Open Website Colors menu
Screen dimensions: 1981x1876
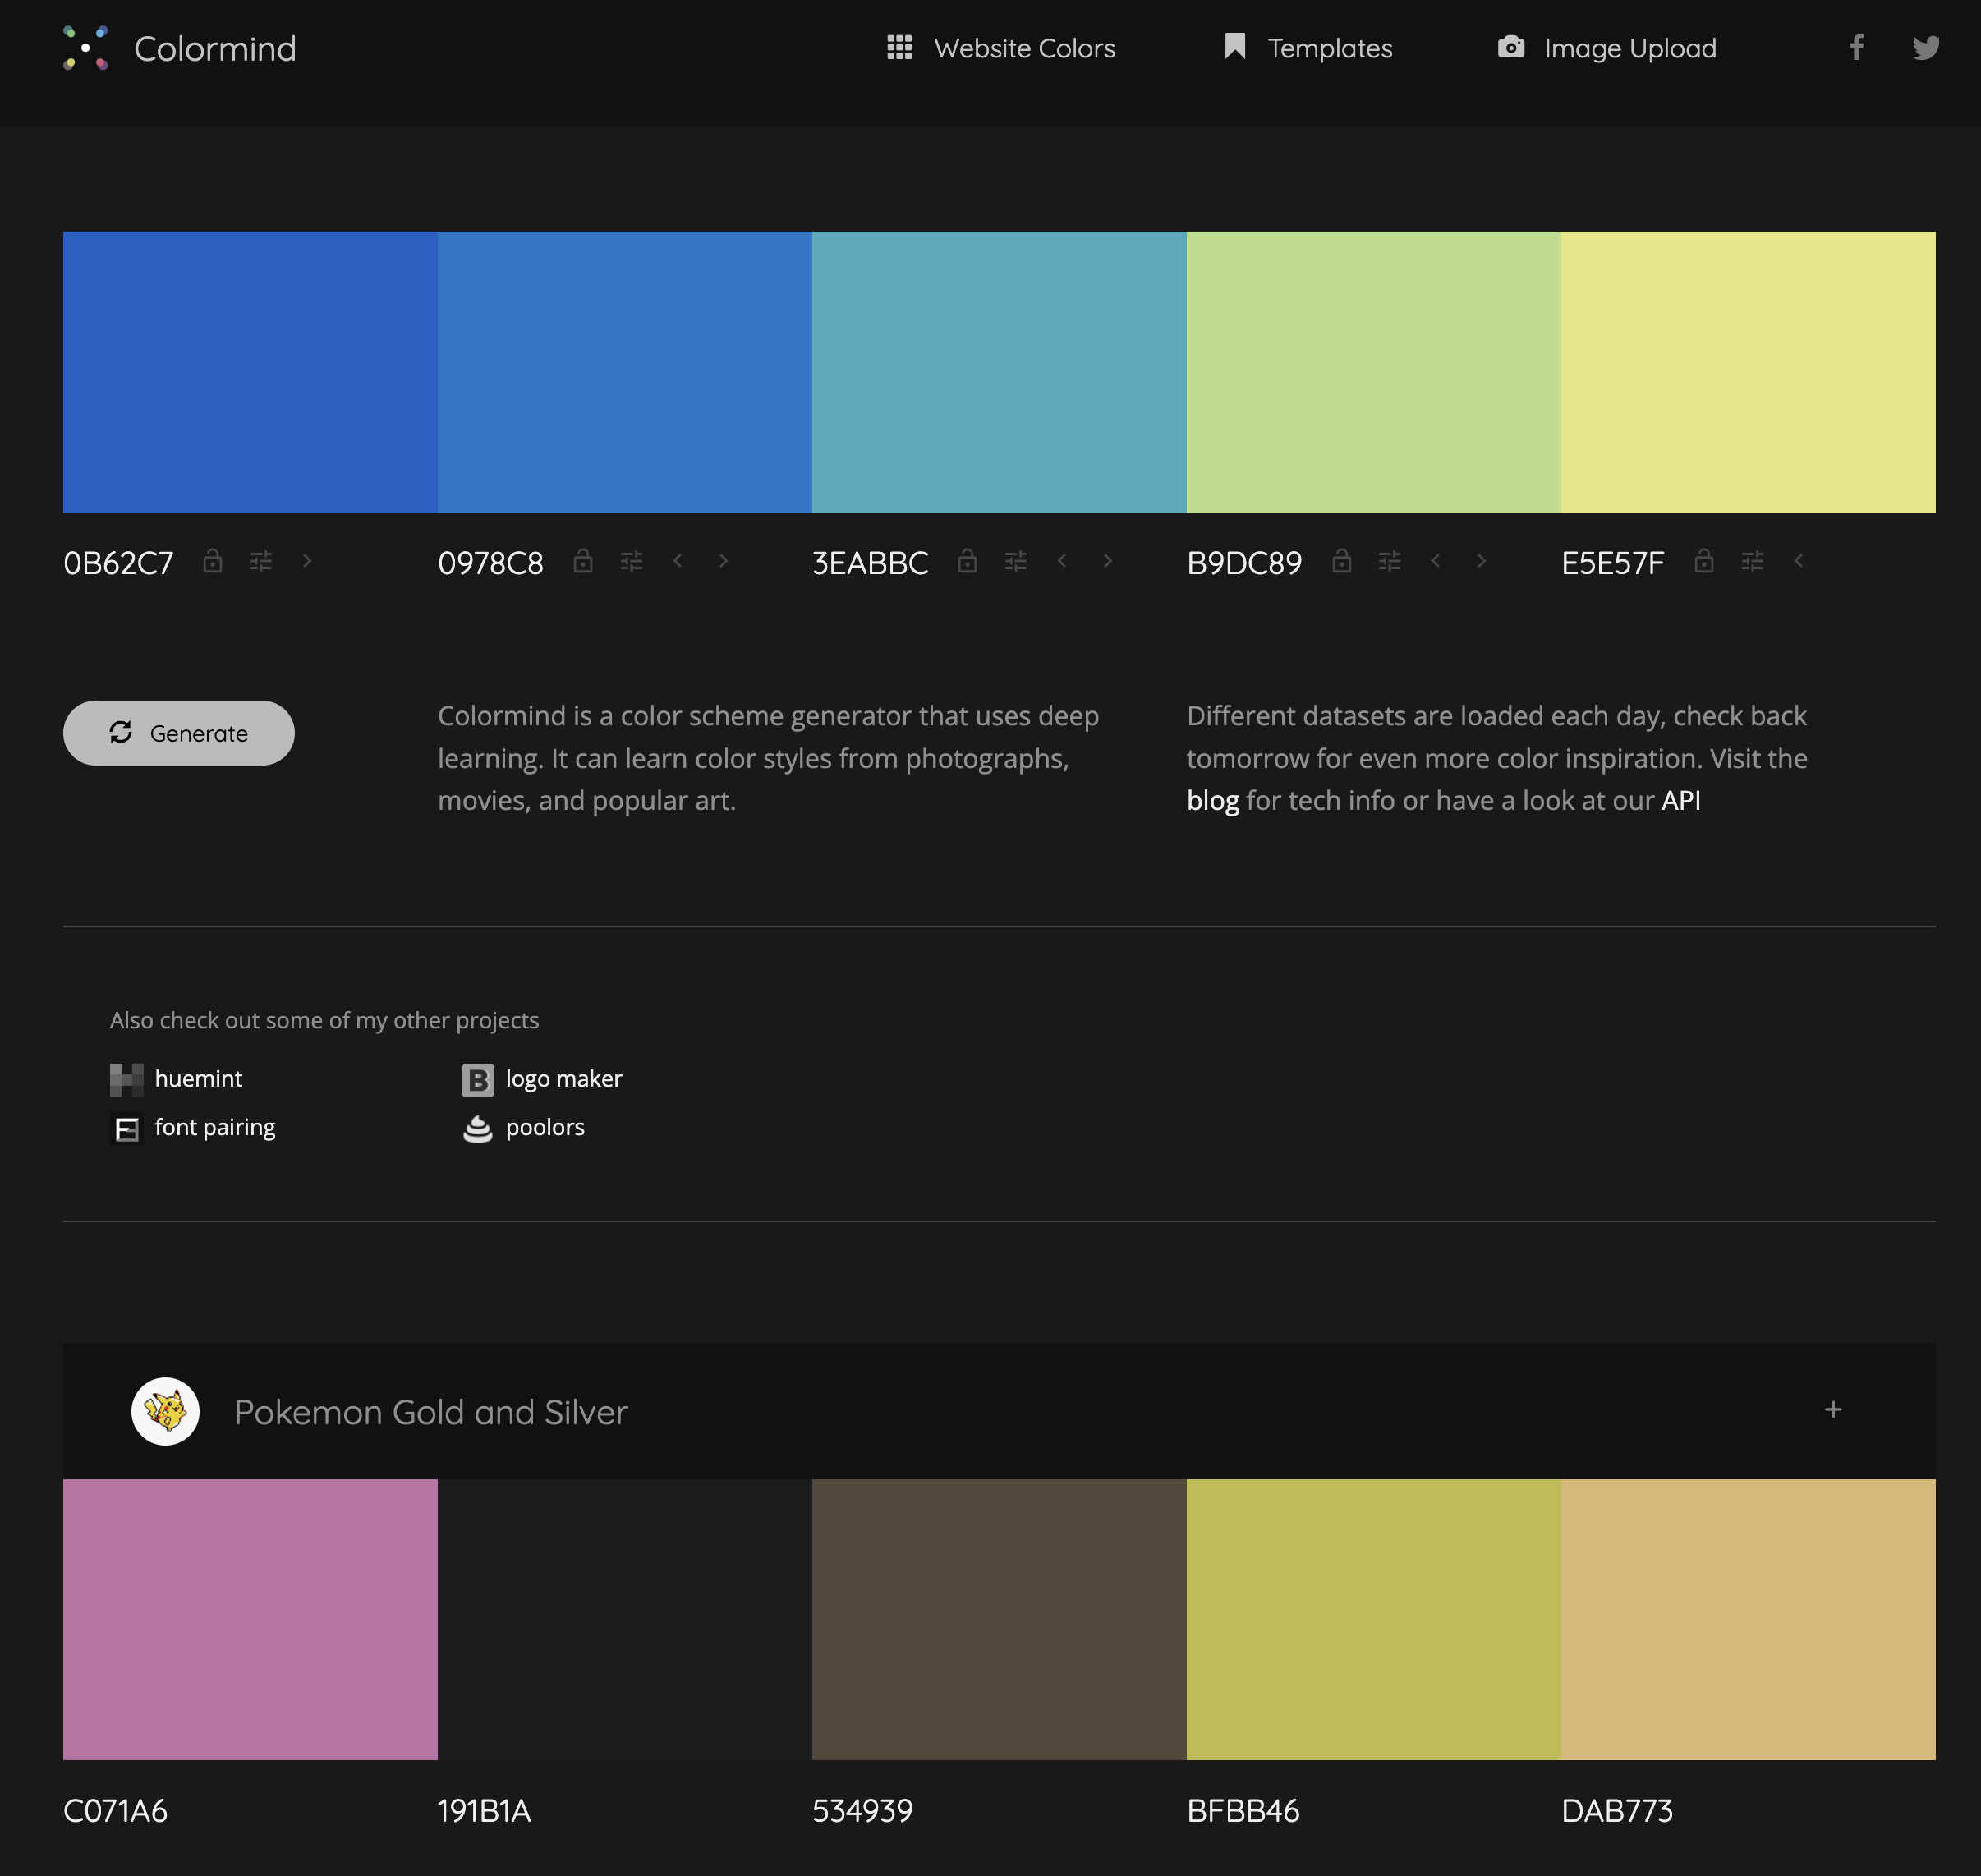[1001, 48]
